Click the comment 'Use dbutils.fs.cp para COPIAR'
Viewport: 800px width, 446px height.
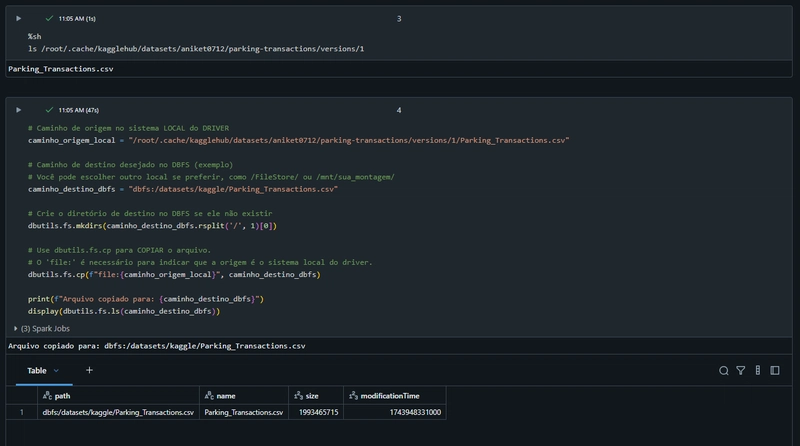(x=119, y=250)
